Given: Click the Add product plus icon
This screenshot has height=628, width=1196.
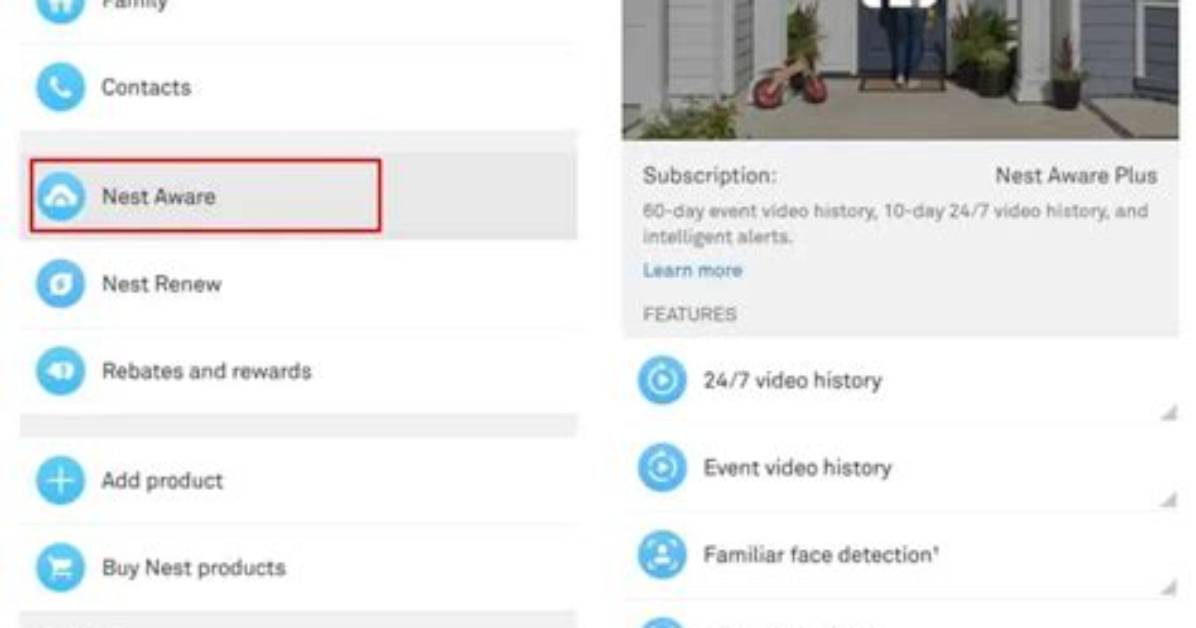Looking at the screenshot, I should [x=60, y=480].
